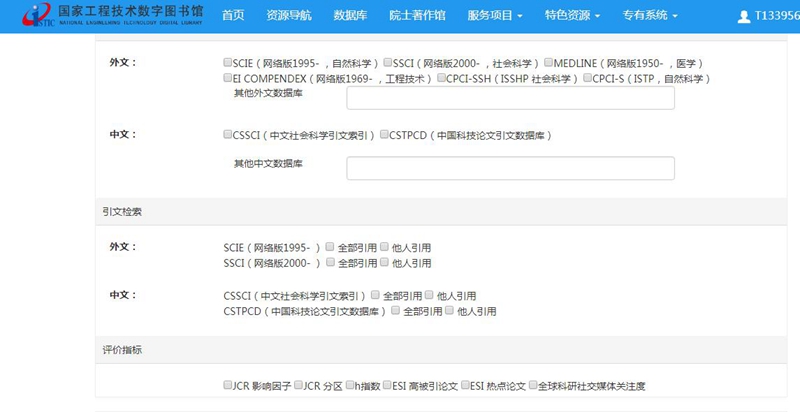Open the 资源导航 menu item
This screenshot has width=800, height=412.
click(289, 16)
